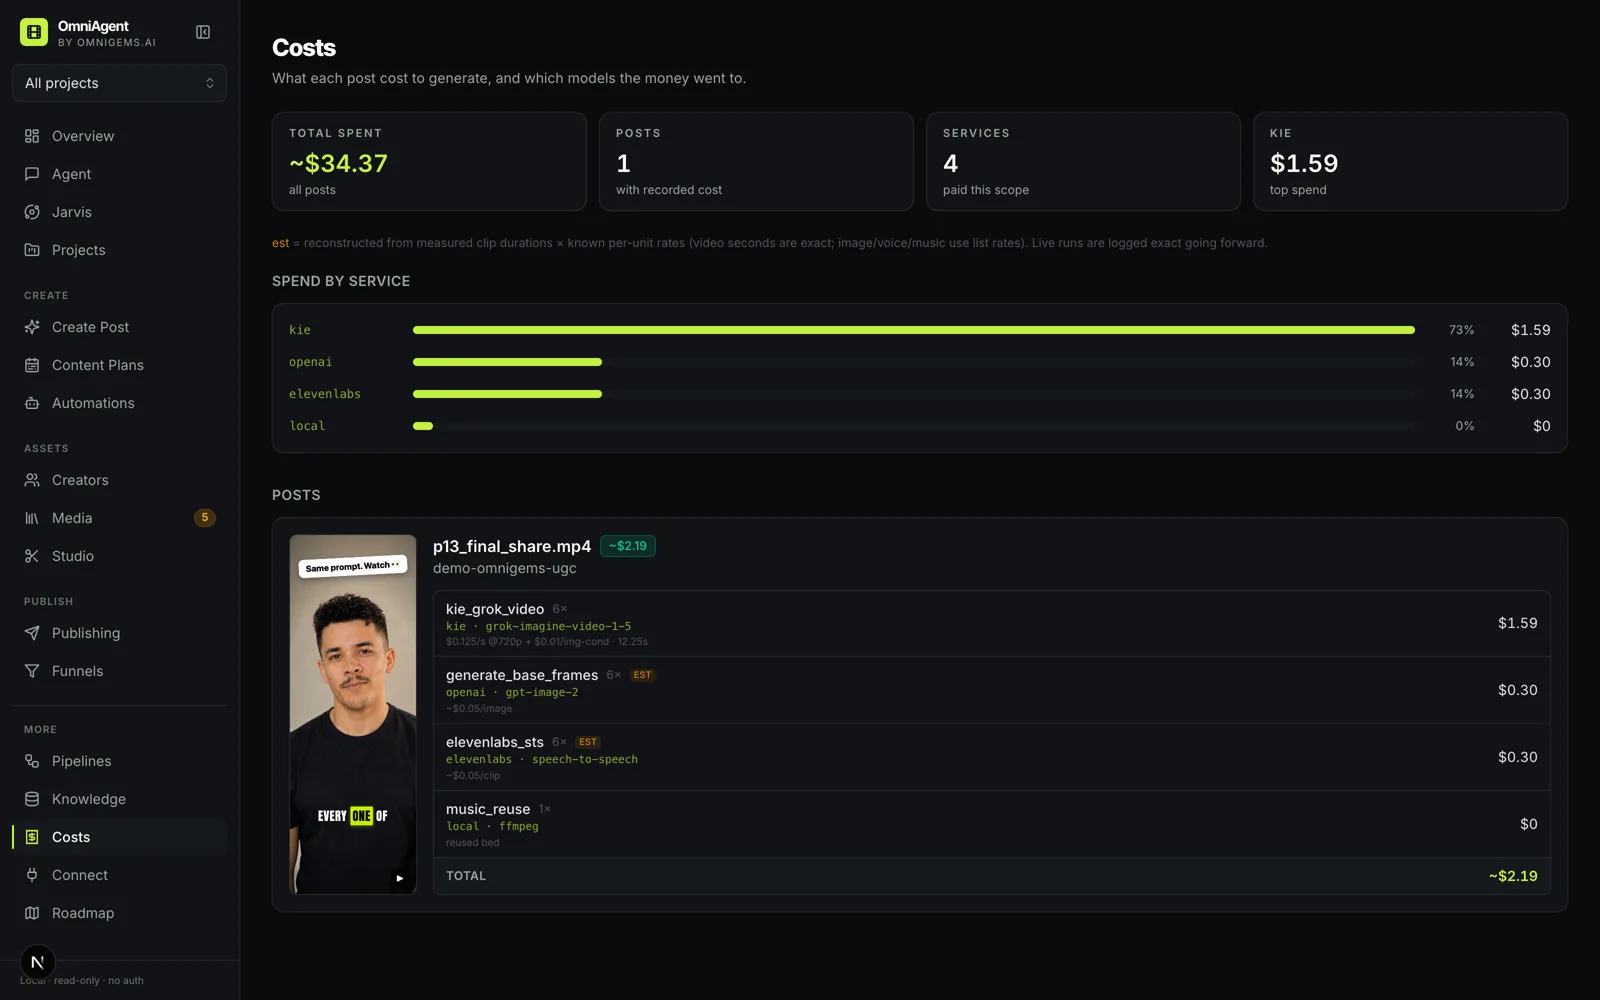This screenshot has height=1000, width=1600.
Task: Click the Jarvis icon in sidebar
Action: (x=32, y=212)
